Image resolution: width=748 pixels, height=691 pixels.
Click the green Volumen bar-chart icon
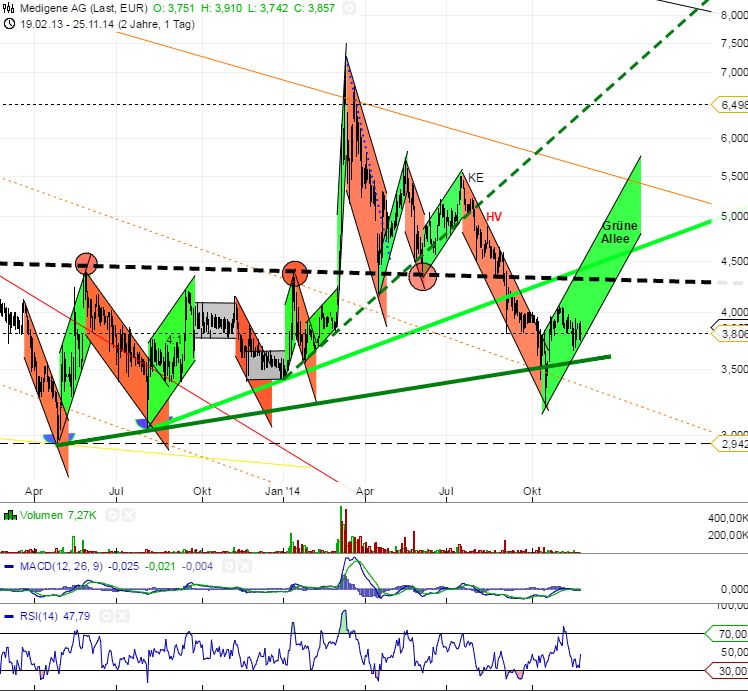[10, 515]
